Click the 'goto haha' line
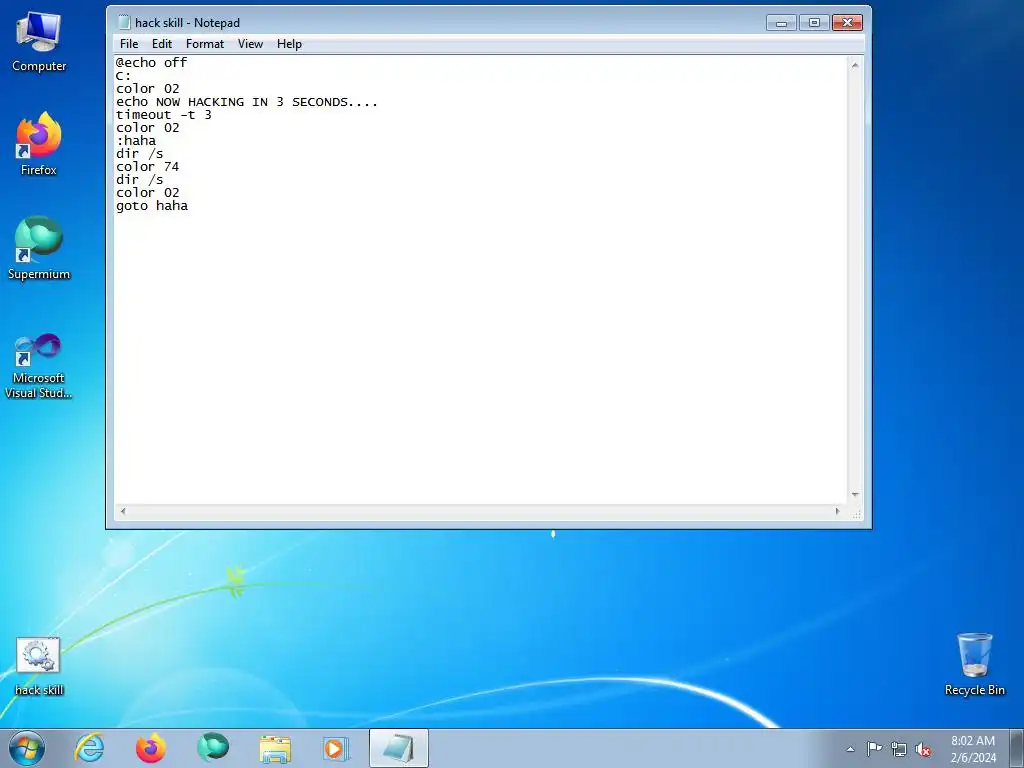This screenshot has height=768, width=1024. (x=152, y=206)
